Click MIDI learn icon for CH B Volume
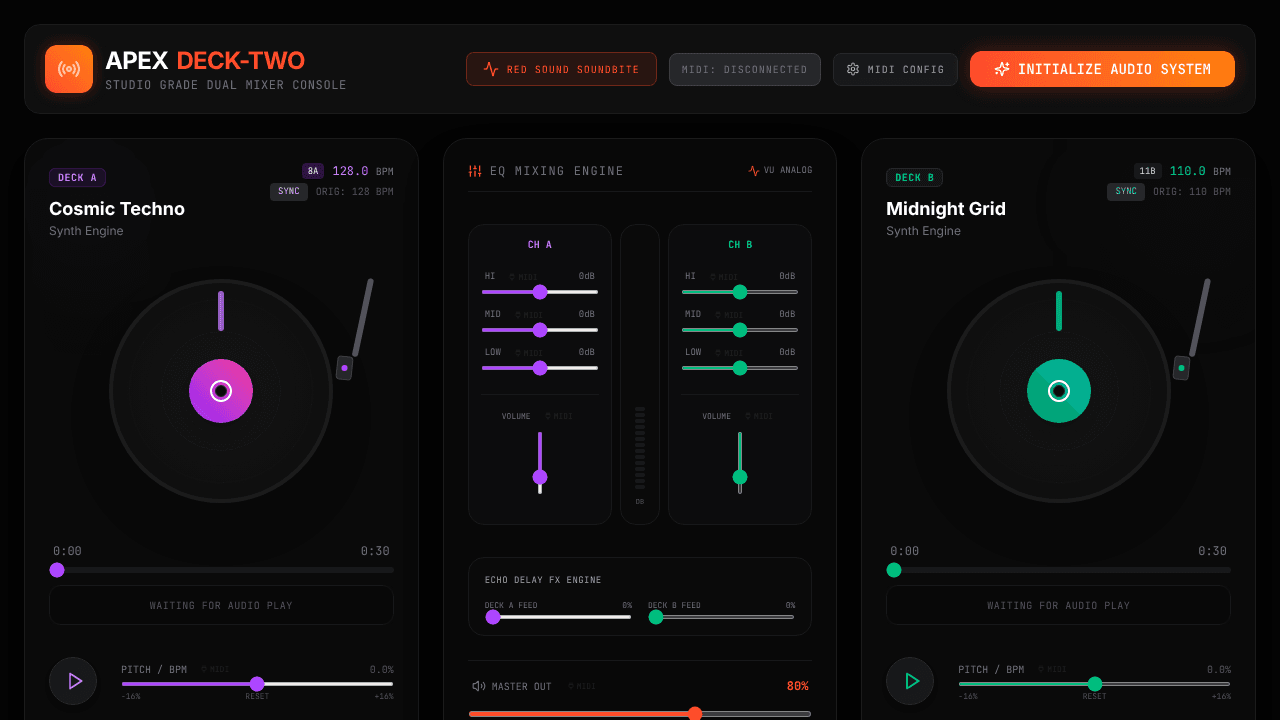Image resolution: width=1280 pixels, height=720 pixels. coord(758,417)
